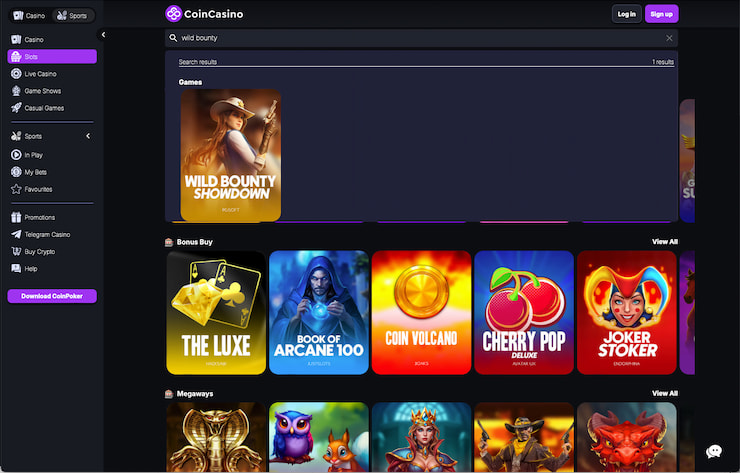Open the owl and squirrel Megaways game
This screenshot has width=740, height=473.
[x=319, y=437]
